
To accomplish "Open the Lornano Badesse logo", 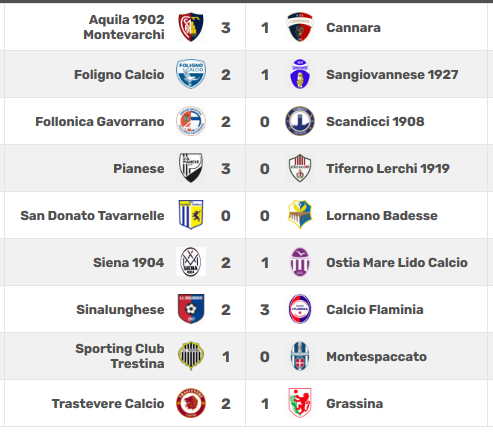I will point(300,215).
